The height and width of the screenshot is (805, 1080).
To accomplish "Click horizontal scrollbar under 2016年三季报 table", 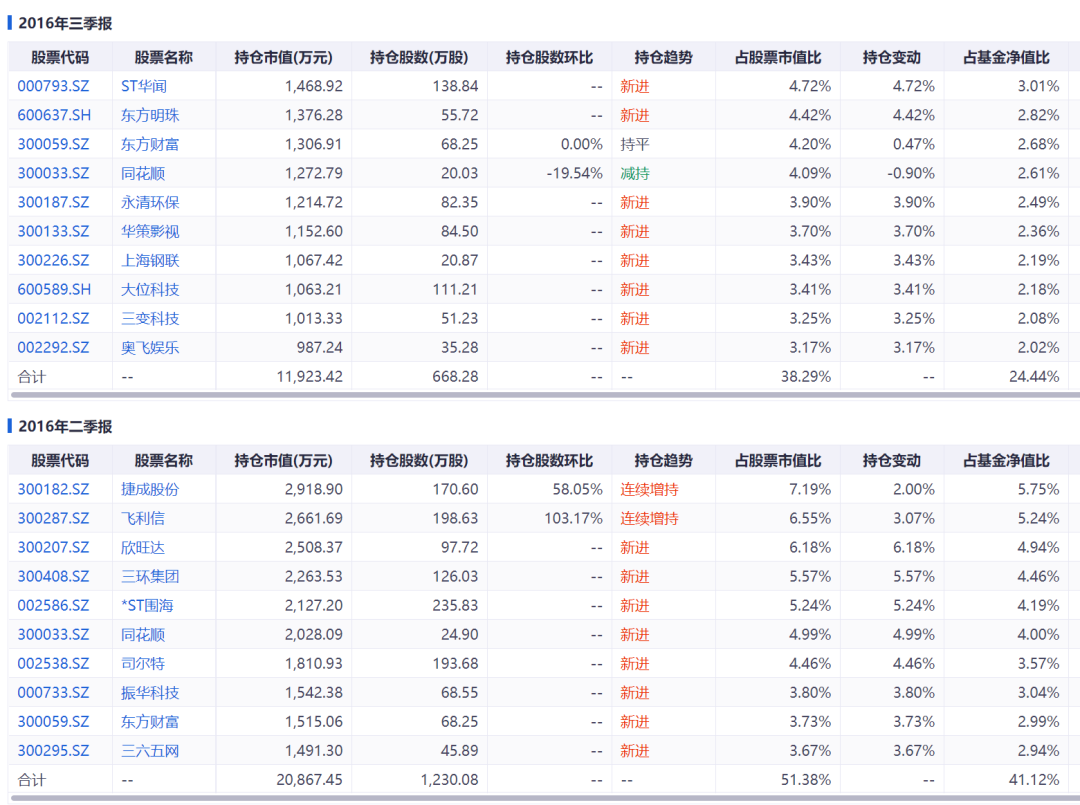I will [x=545, y=395].
